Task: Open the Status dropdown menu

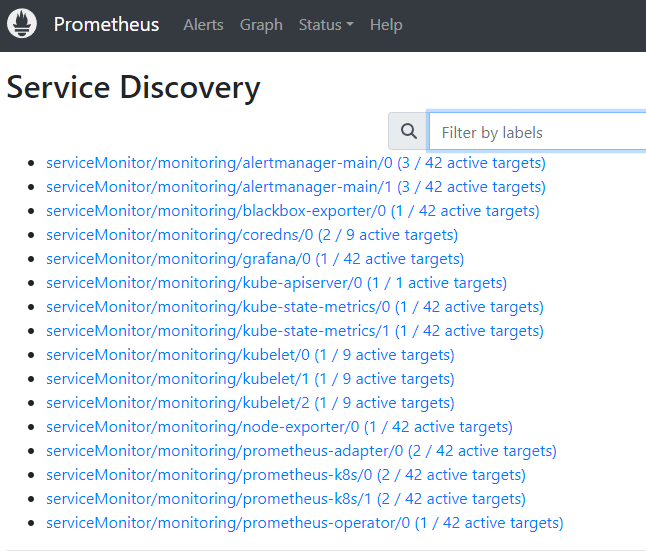Action: (x=326, y=25)
